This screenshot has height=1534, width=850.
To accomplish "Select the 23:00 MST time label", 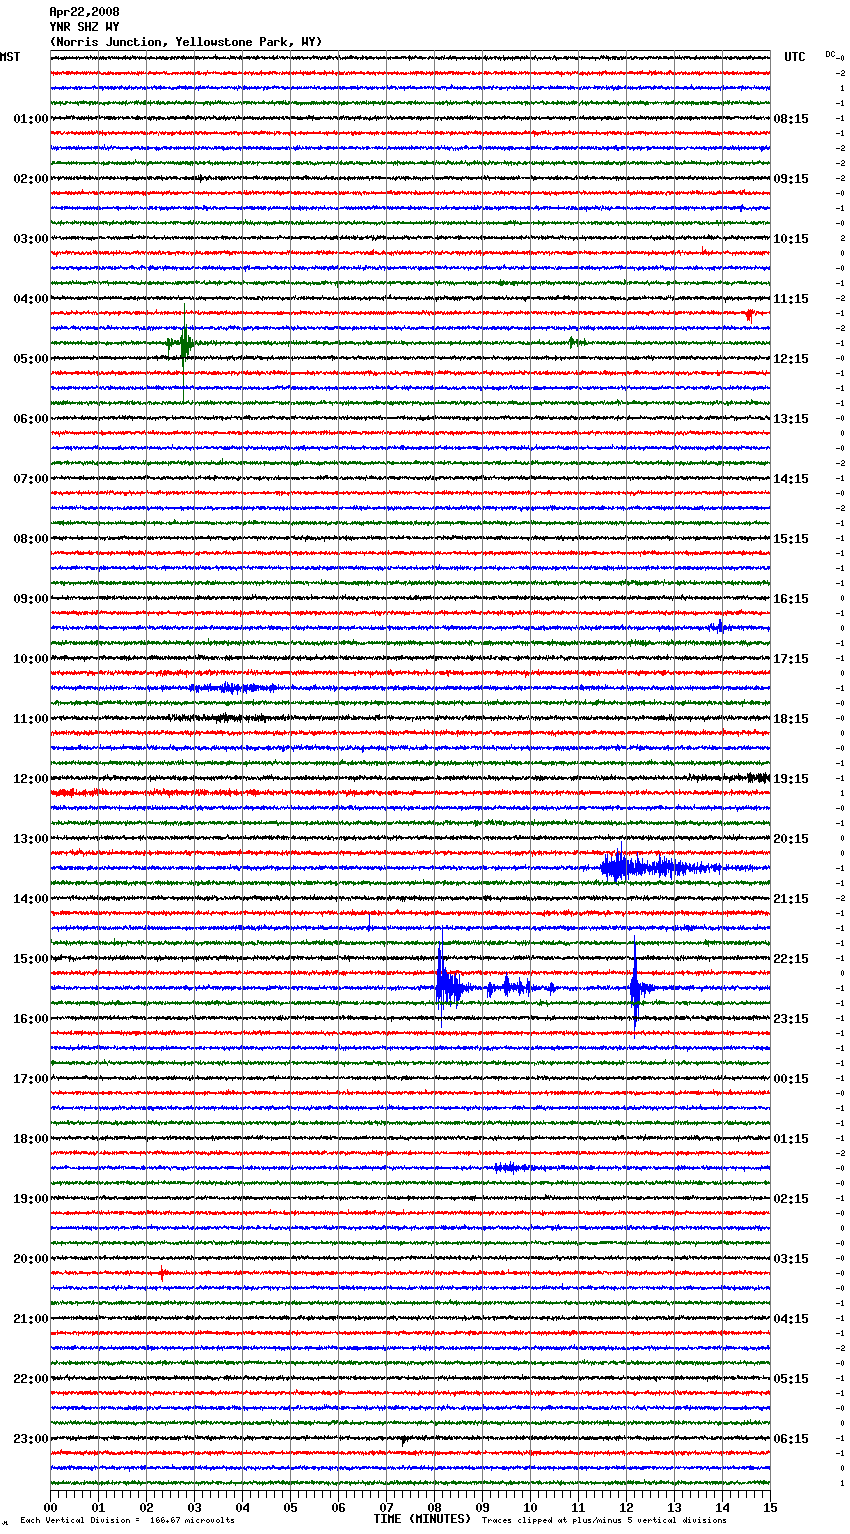I will [x=30, y=1439].
